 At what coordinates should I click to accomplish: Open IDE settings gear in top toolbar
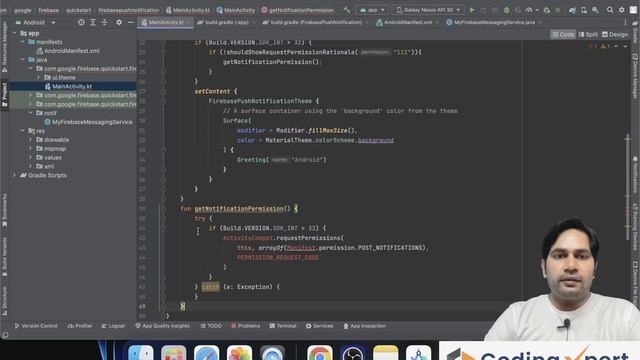point(622,10)
